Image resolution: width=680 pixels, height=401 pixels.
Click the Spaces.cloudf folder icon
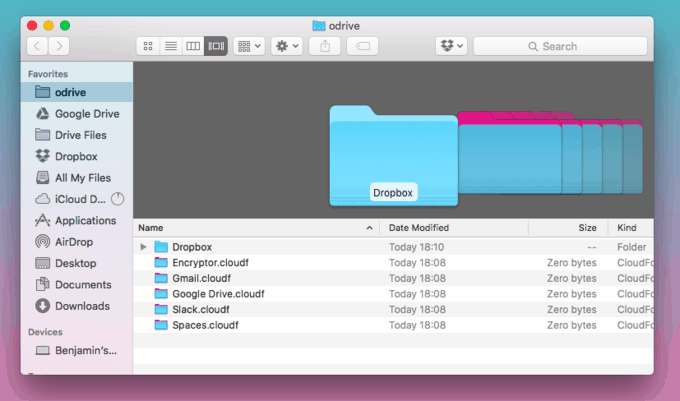click(161, 325)
